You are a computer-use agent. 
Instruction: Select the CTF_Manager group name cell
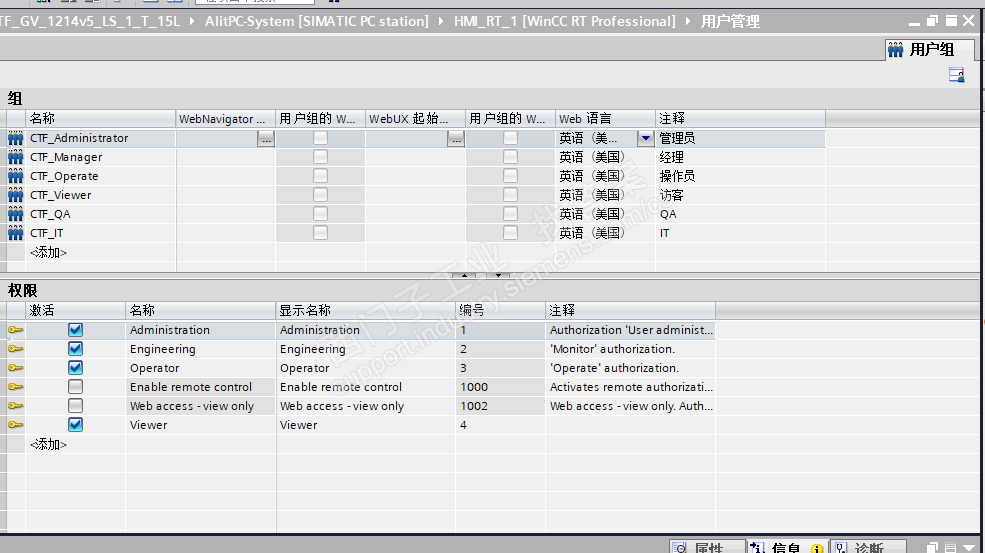pyautogui.click(x=101, y=157)
